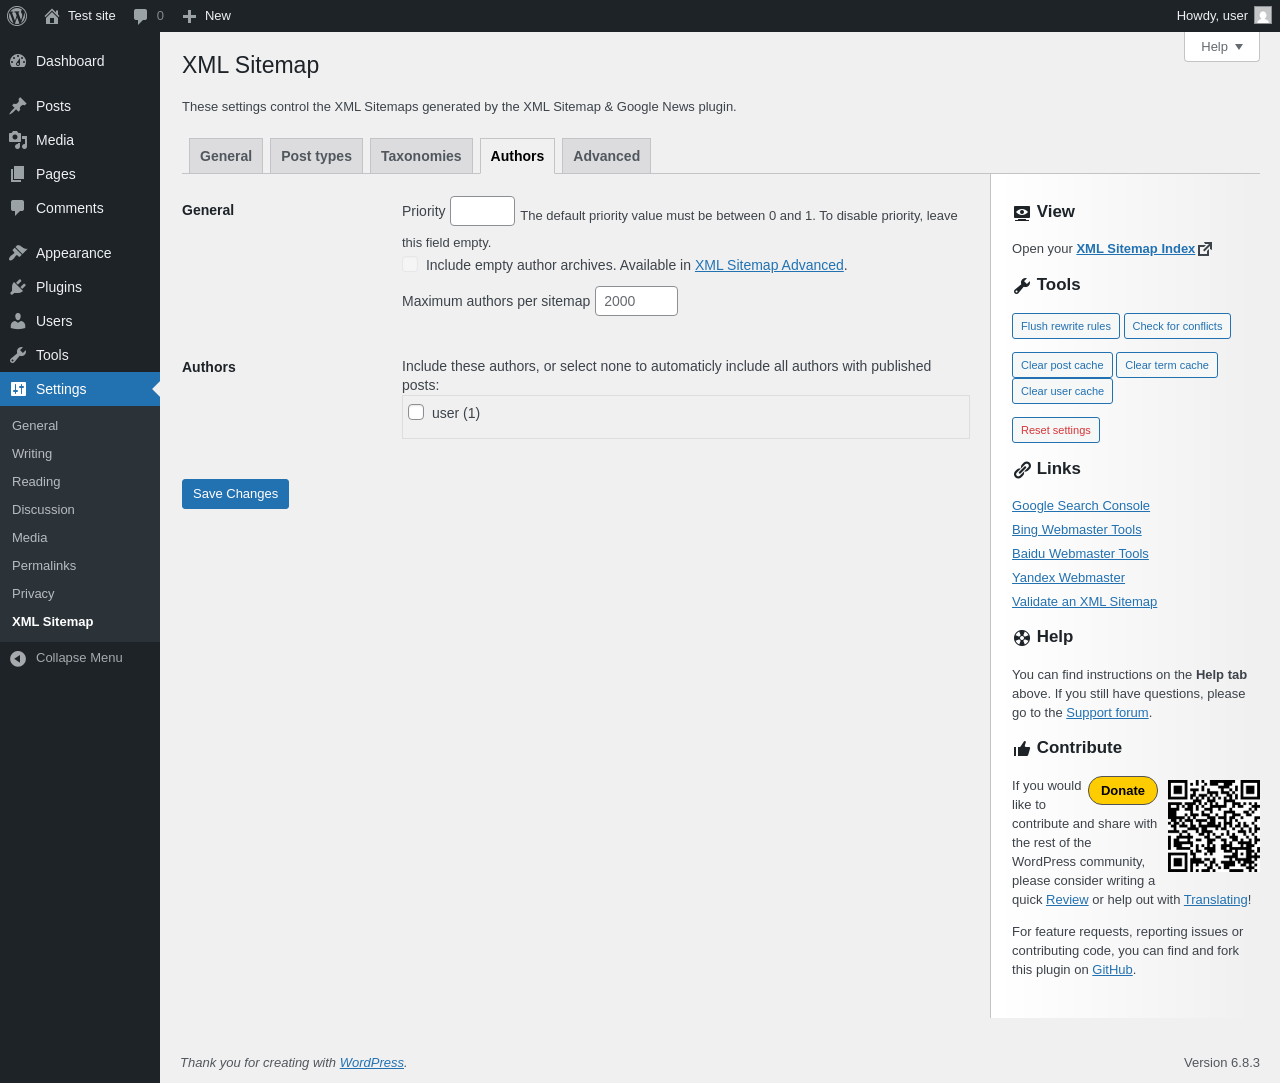Image resolution: width=1280 pixels, height=1083 pixels.
Task: Open the '+ New' content menu
Action: pyautogui.click(x=207, y=16)
